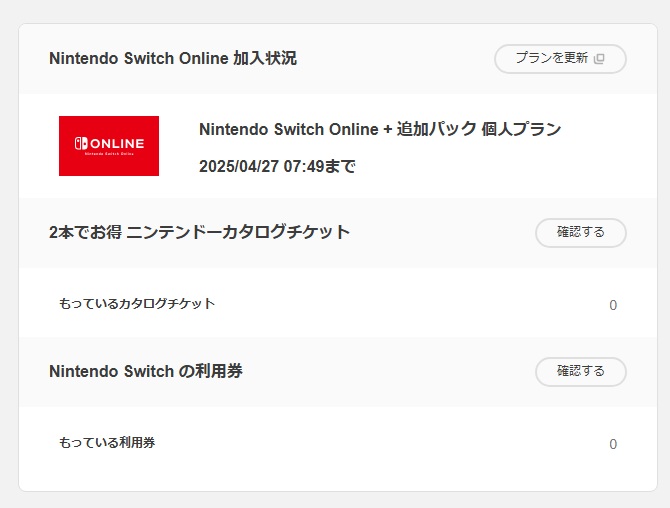Viewport: 670px width, 508px height.
Task: Click the Switch console icon in the logo
Action: click(80, 144)
